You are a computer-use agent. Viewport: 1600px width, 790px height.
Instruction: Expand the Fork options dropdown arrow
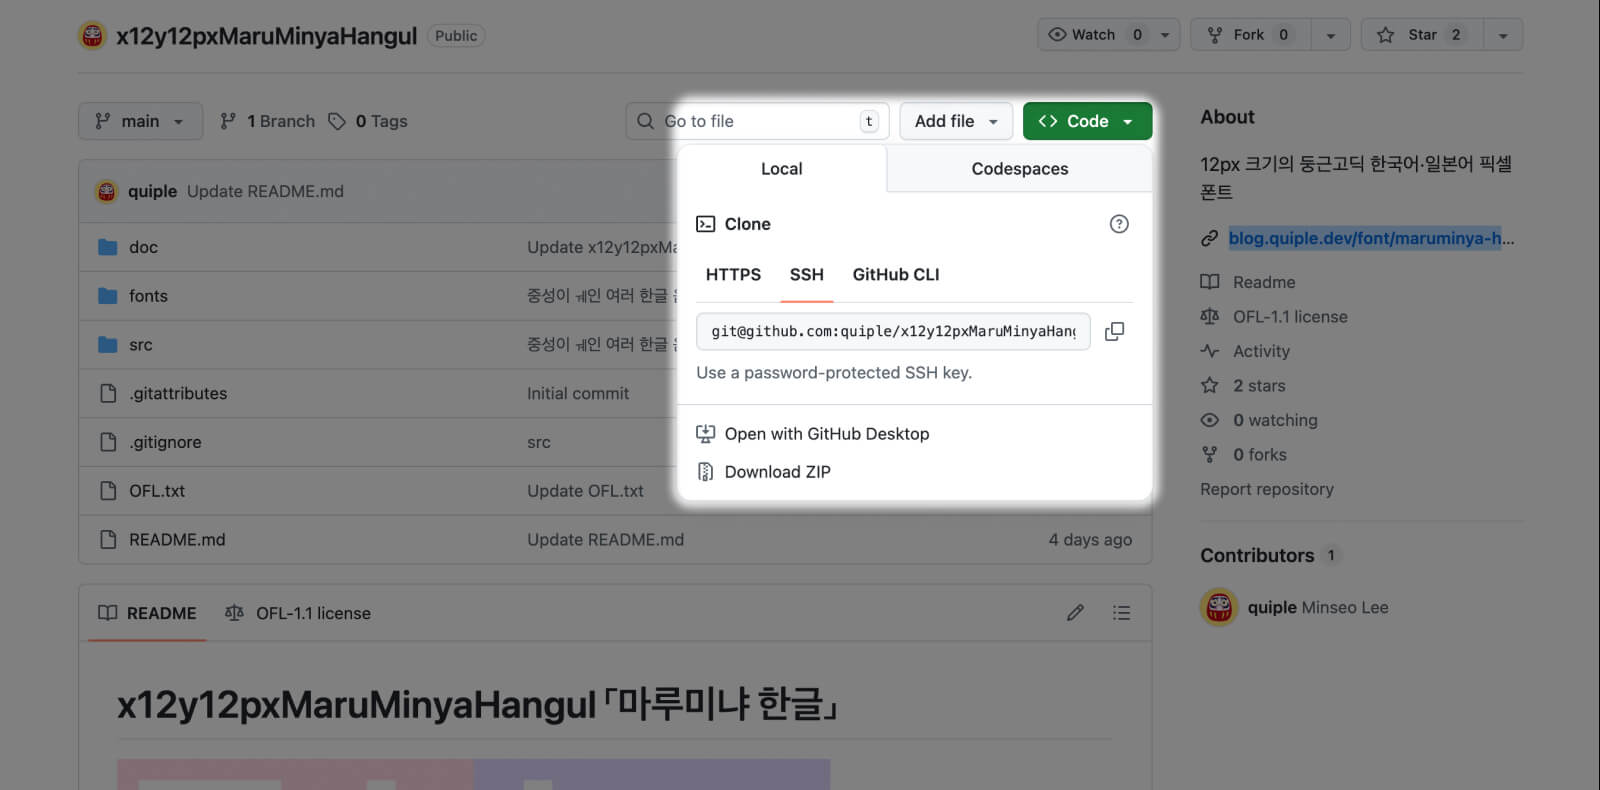coord(1330,35)
